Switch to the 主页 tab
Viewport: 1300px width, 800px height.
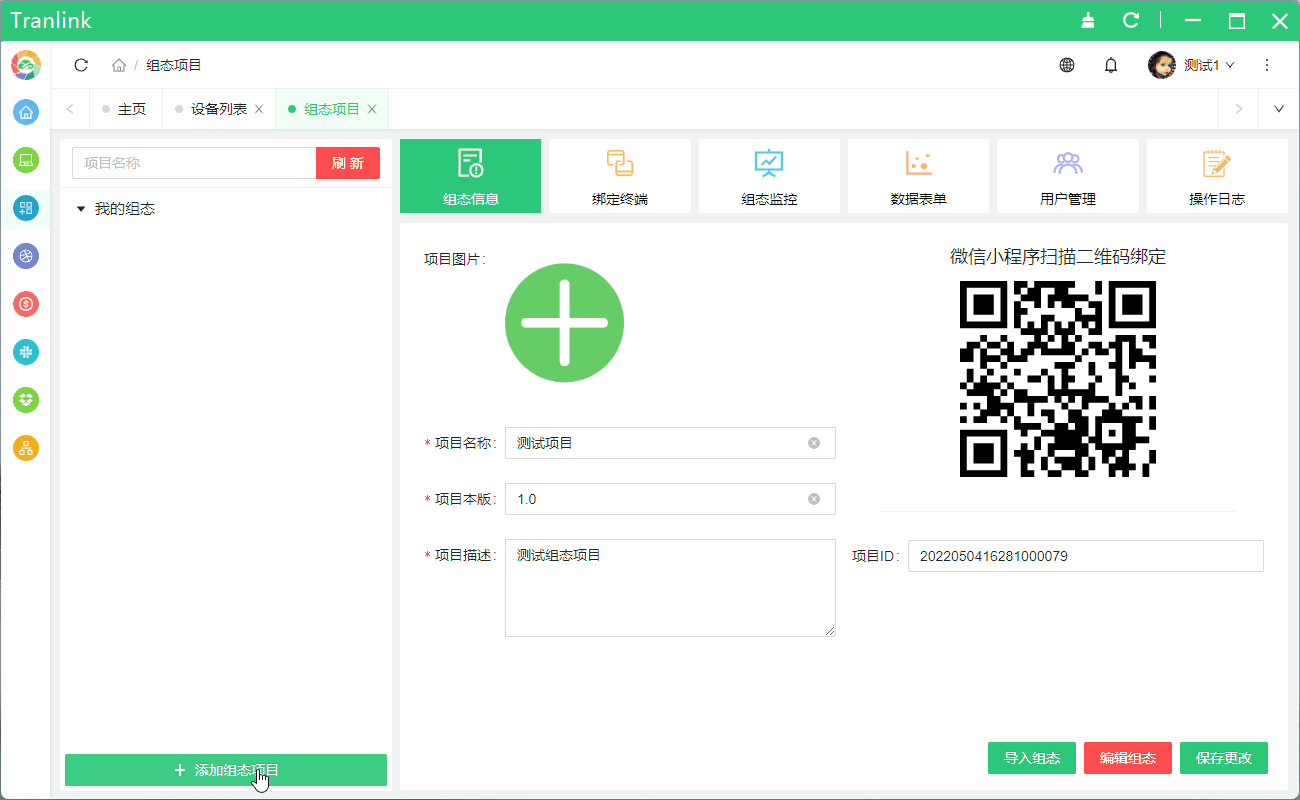(125, 109)
